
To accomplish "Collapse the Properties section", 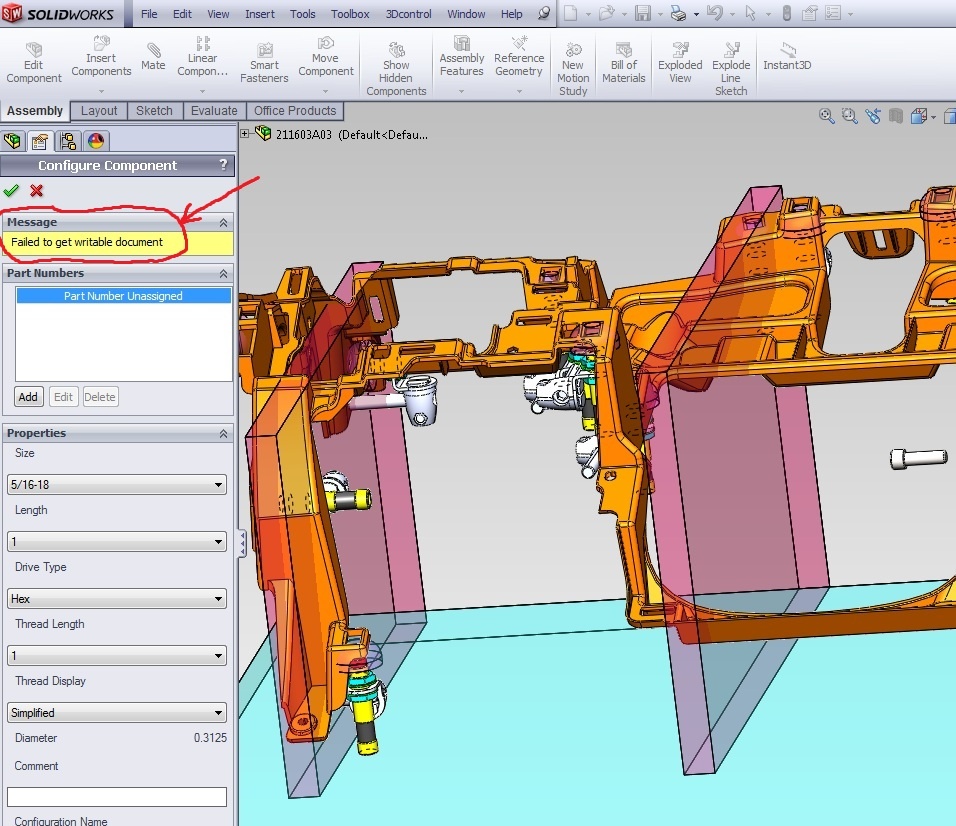I will click(x=223, y=433).
